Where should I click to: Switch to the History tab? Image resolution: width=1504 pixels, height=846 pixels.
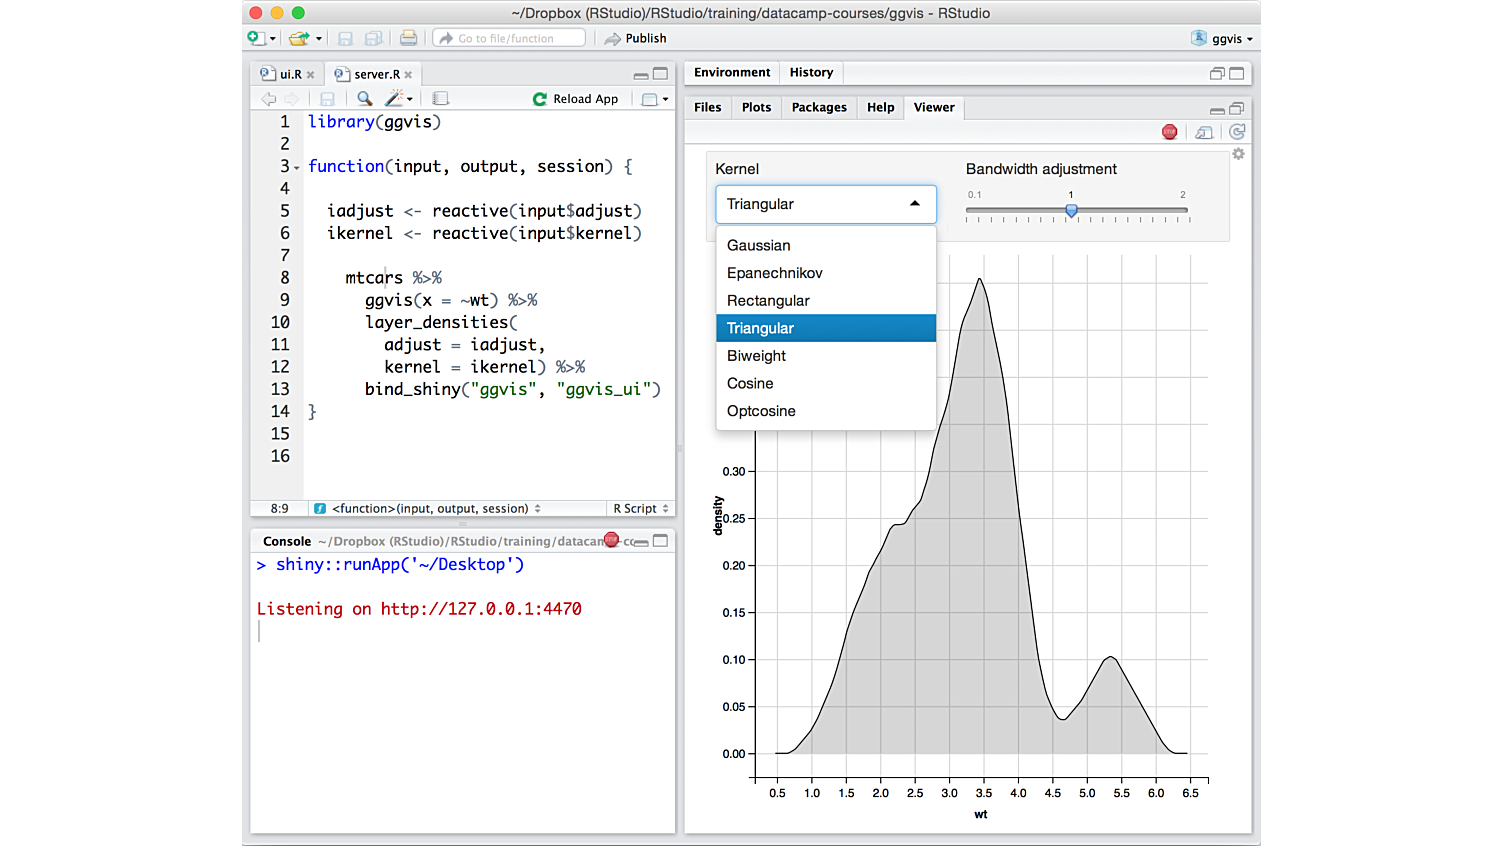[x=810, y=72]
